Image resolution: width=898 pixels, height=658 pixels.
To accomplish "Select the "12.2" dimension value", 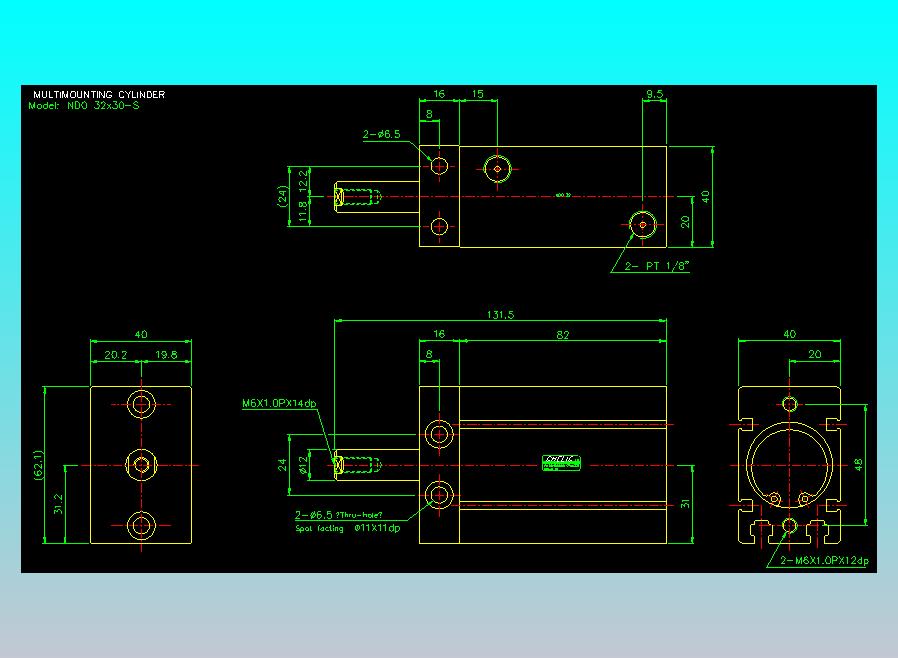I will point(303,179).
